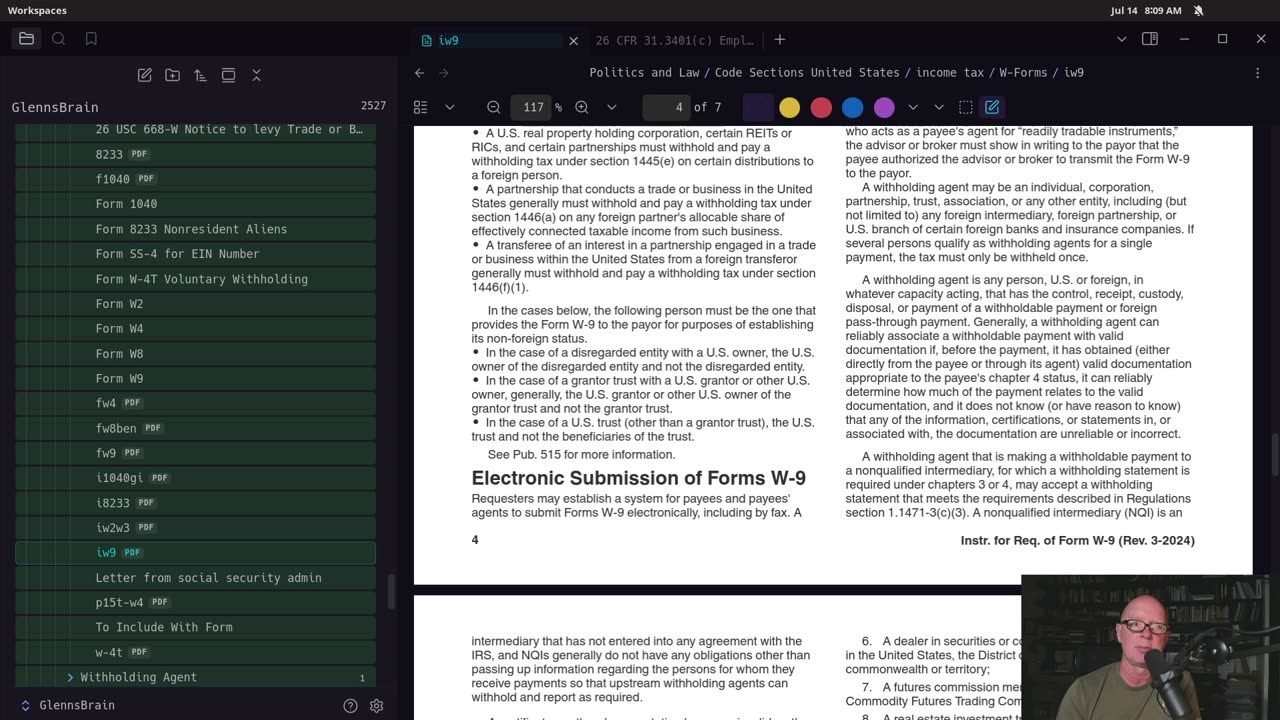Image resolution: width=1280 pixels, height=720 pixels.
Task: Open Letter from social security admin
Action: [195, 577]
